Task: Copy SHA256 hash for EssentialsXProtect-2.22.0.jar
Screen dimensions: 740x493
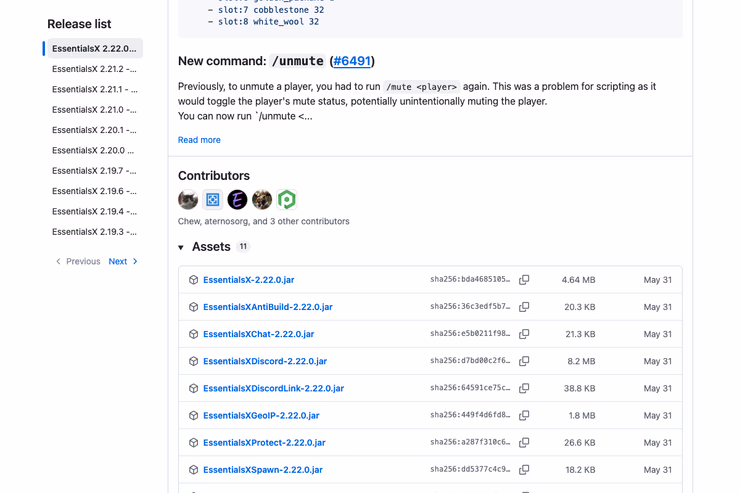Action: [524, 443]
